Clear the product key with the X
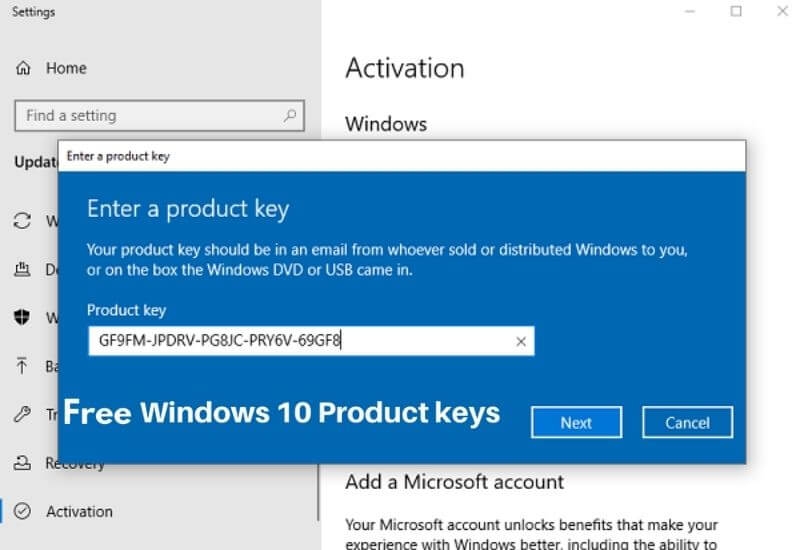The height and width of the screenshot is (550, 800). [x=520, y=341]
